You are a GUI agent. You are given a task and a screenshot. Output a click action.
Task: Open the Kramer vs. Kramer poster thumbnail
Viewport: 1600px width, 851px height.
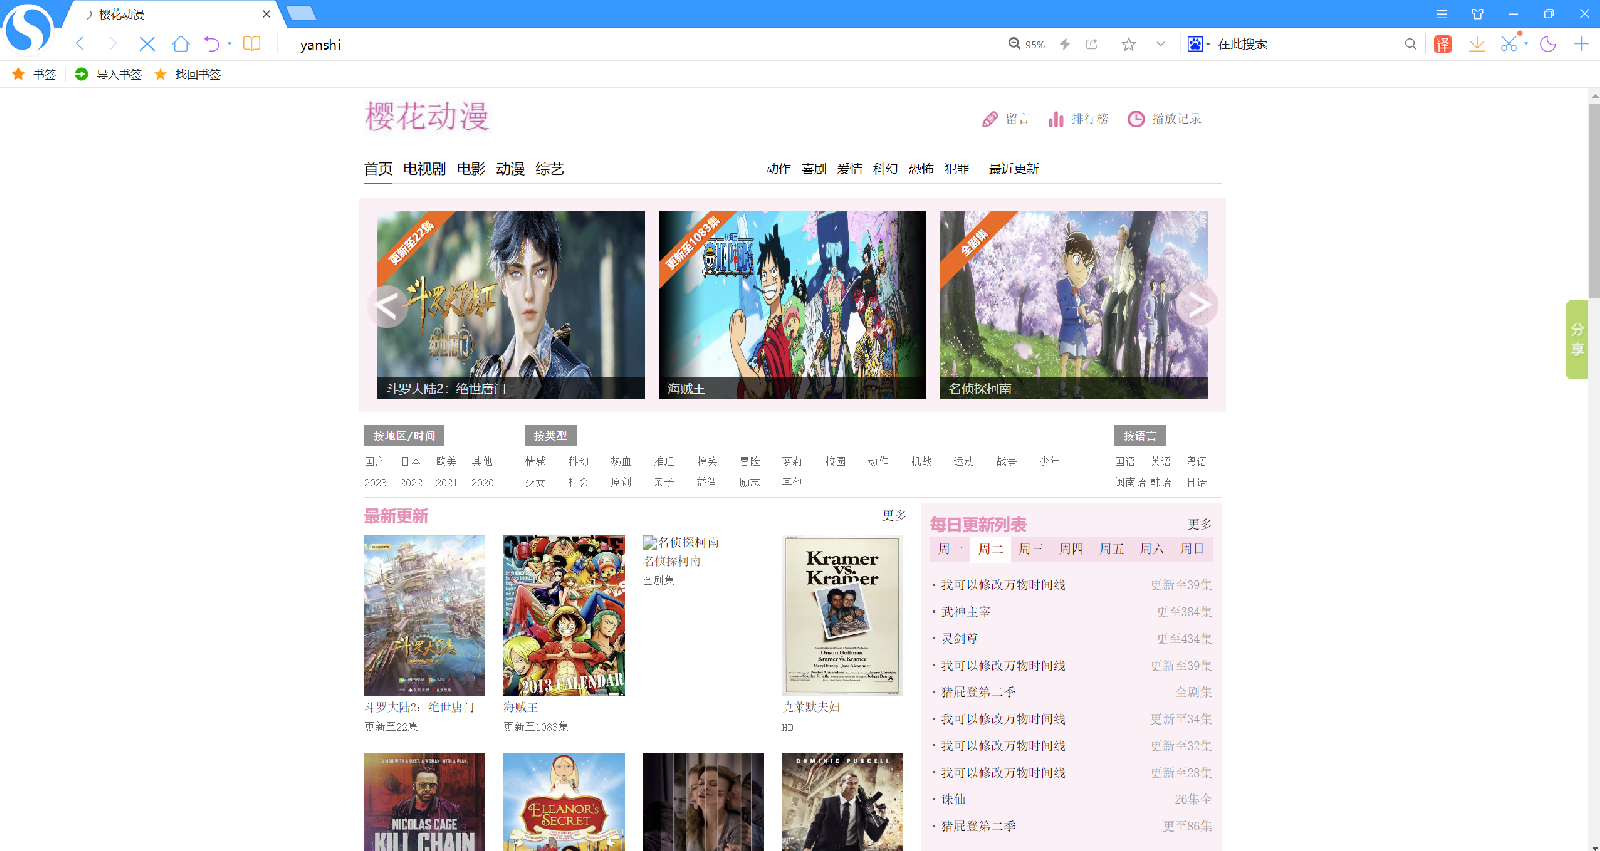pos(842,615)
